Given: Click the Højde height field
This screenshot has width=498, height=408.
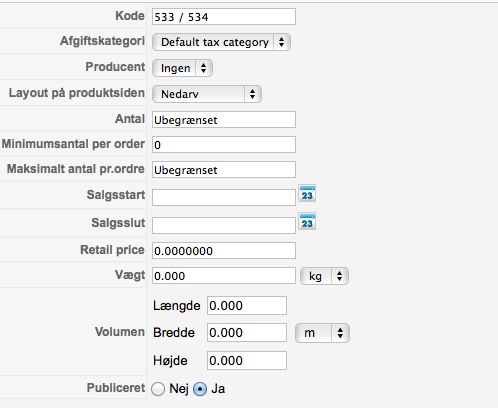Looking at the screenshot, I should (x=247, y=360).
